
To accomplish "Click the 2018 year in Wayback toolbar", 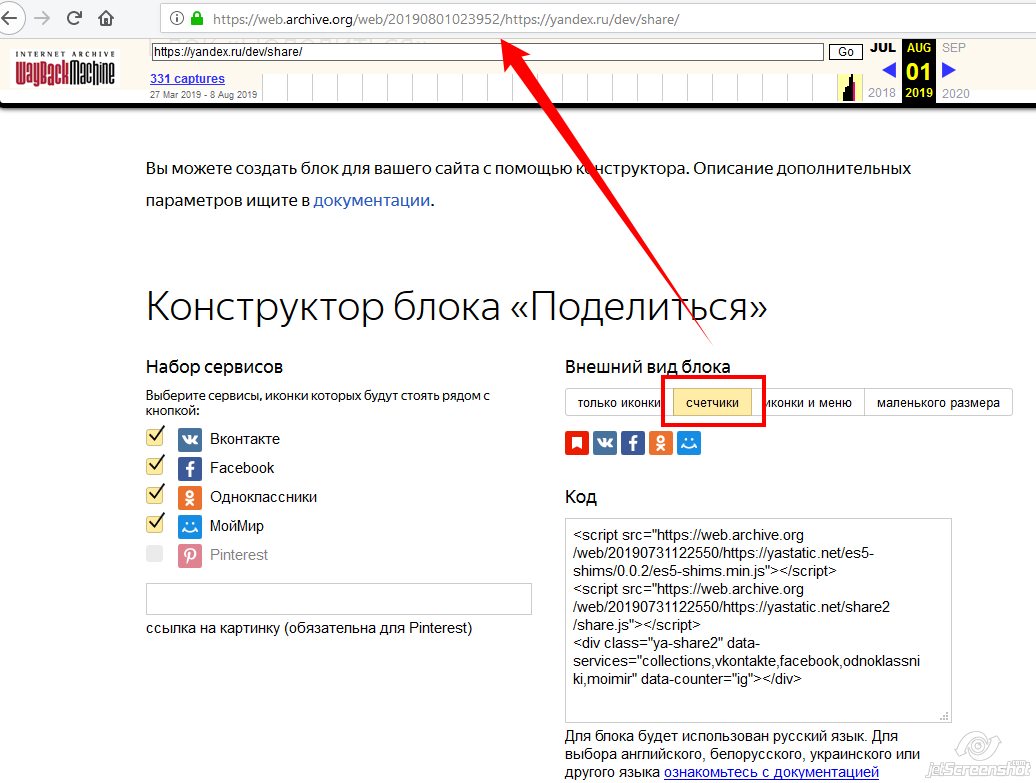I will point(882,93).
